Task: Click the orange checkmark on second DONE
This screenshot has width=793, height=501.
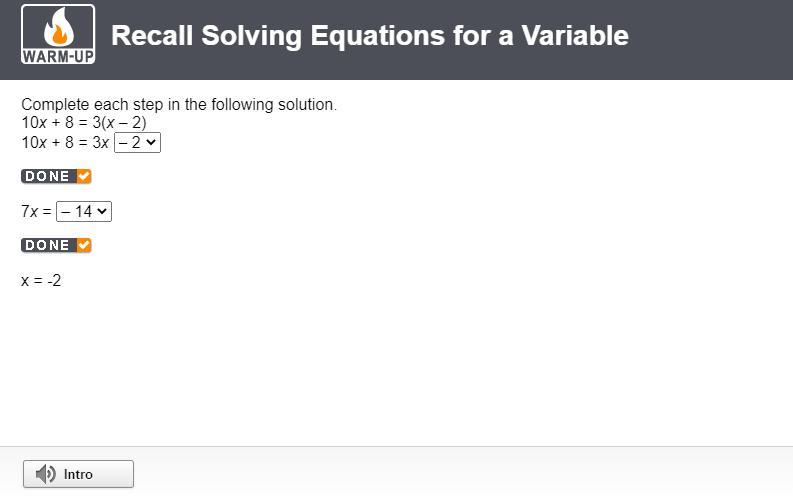Action: point(84,245)
